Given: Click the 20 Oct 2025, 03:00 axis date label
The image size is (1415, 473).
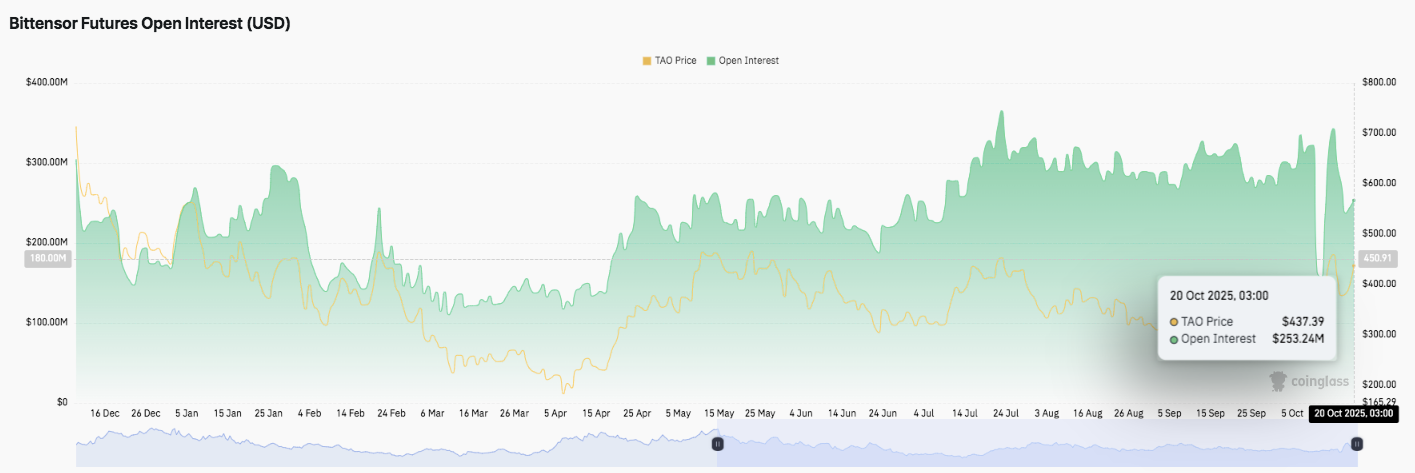Looking at the screenshot, I should coord(1353,412).
